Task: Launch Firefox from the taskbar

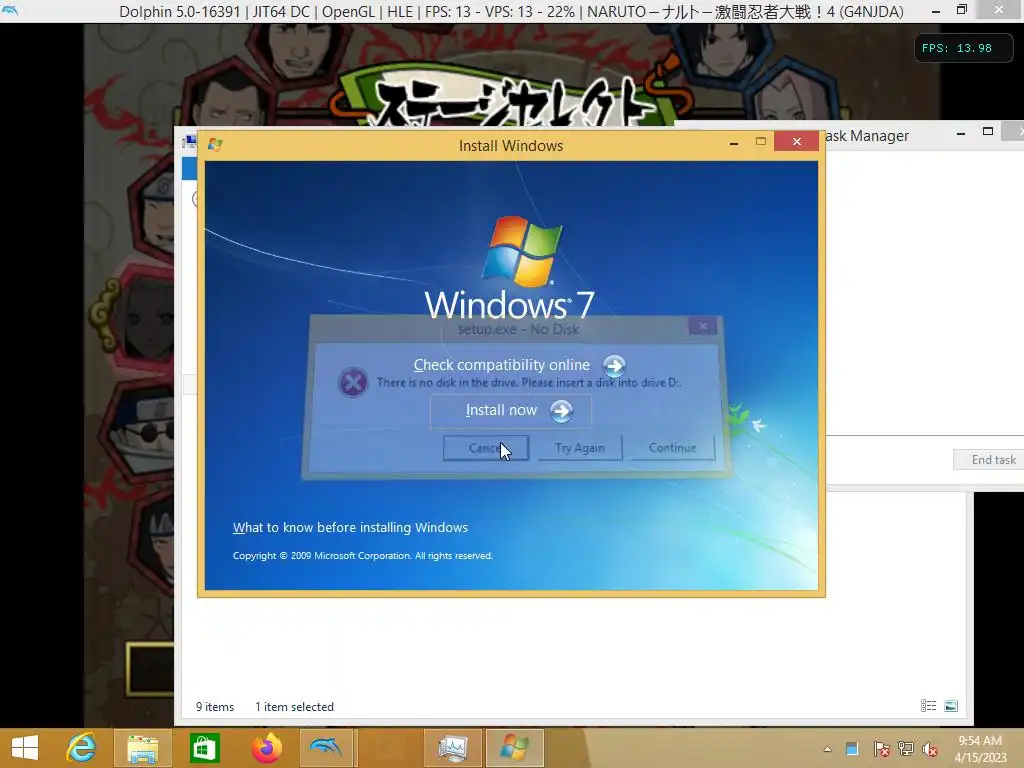Action: coord(266,748)
